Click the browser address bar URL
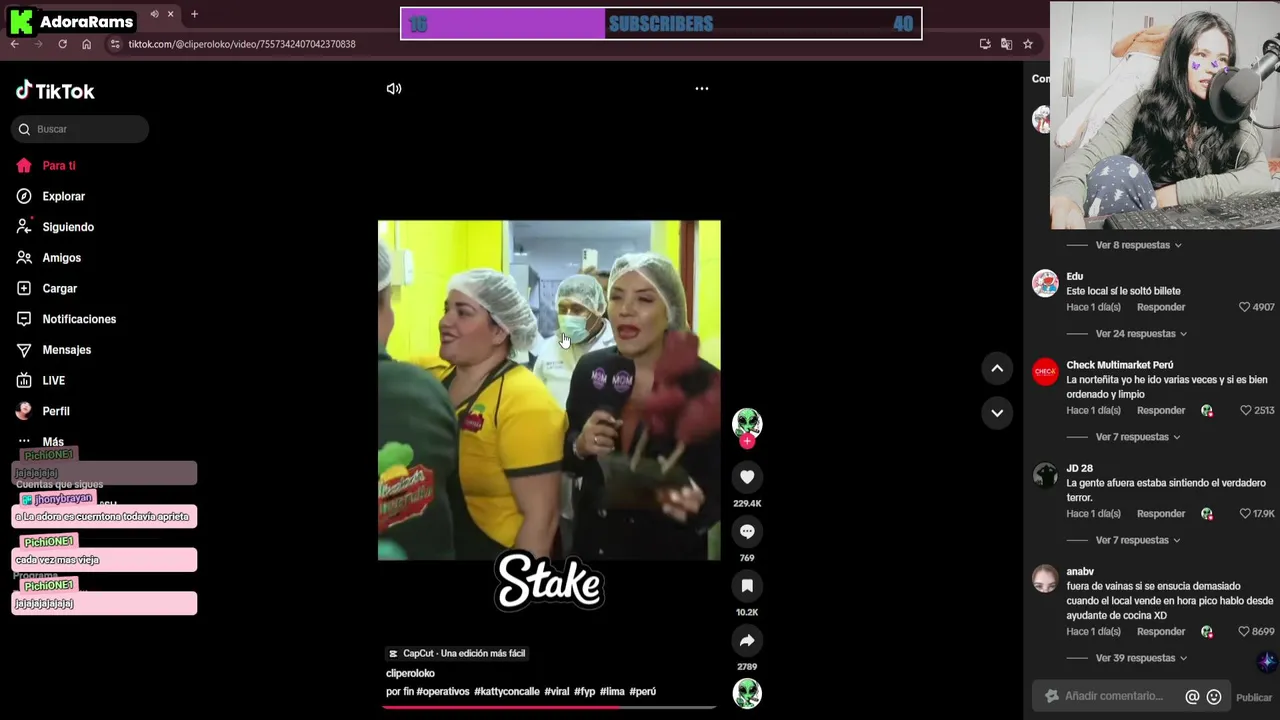The width and height of the screenshot is (1280, 720). pos(242,44)
